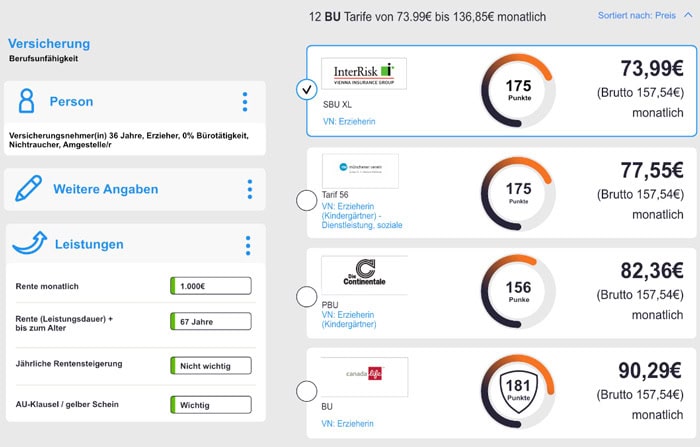Click the Person silhouette icon
Image resolution: width=700 pixels, height=447 pixels.
(x=26, y=101)
